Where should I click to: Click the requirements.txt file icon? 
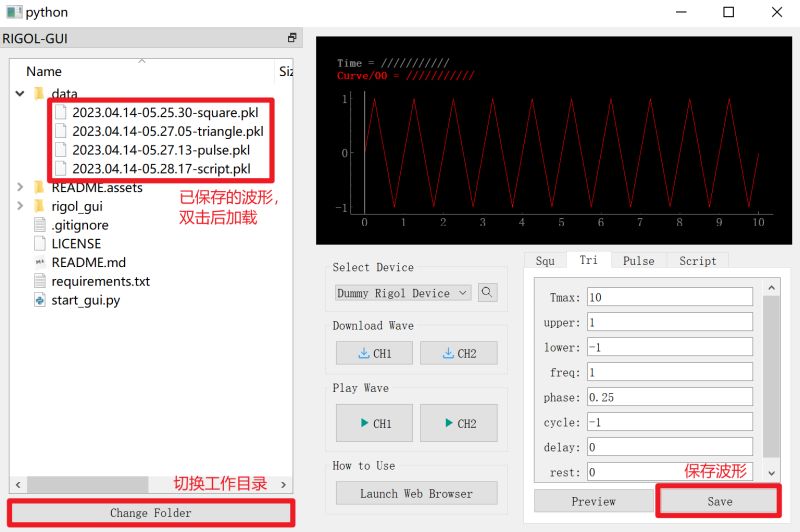[40, 281]
